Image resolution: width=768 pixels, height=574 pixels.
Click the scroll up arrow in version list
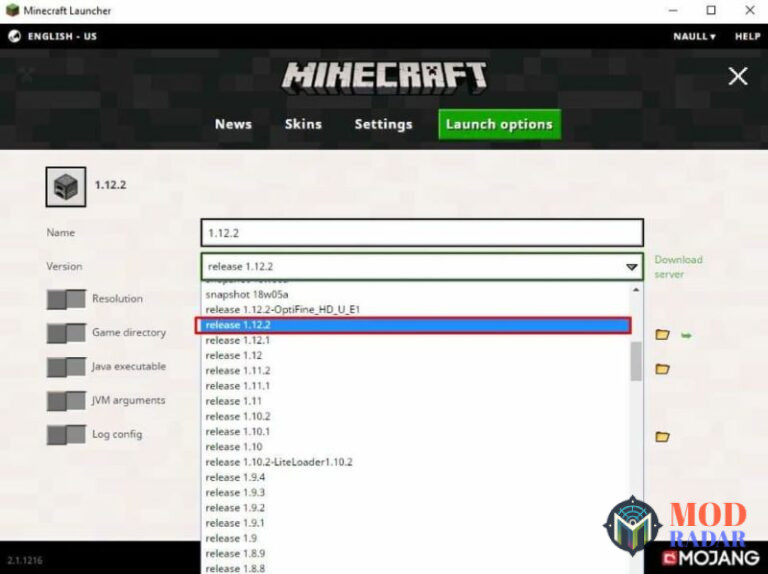click(x=636, y=290)
